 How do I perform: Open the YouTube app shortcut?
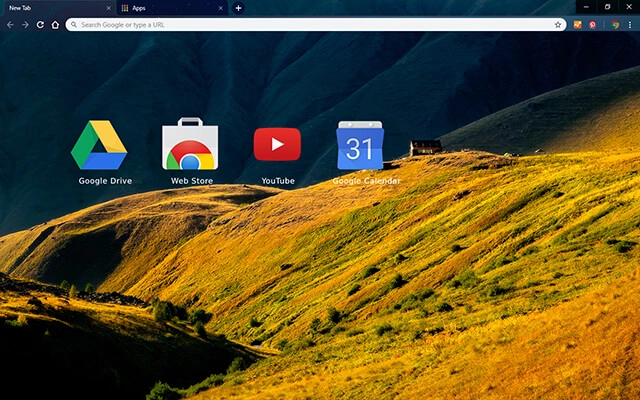(277, 144)
